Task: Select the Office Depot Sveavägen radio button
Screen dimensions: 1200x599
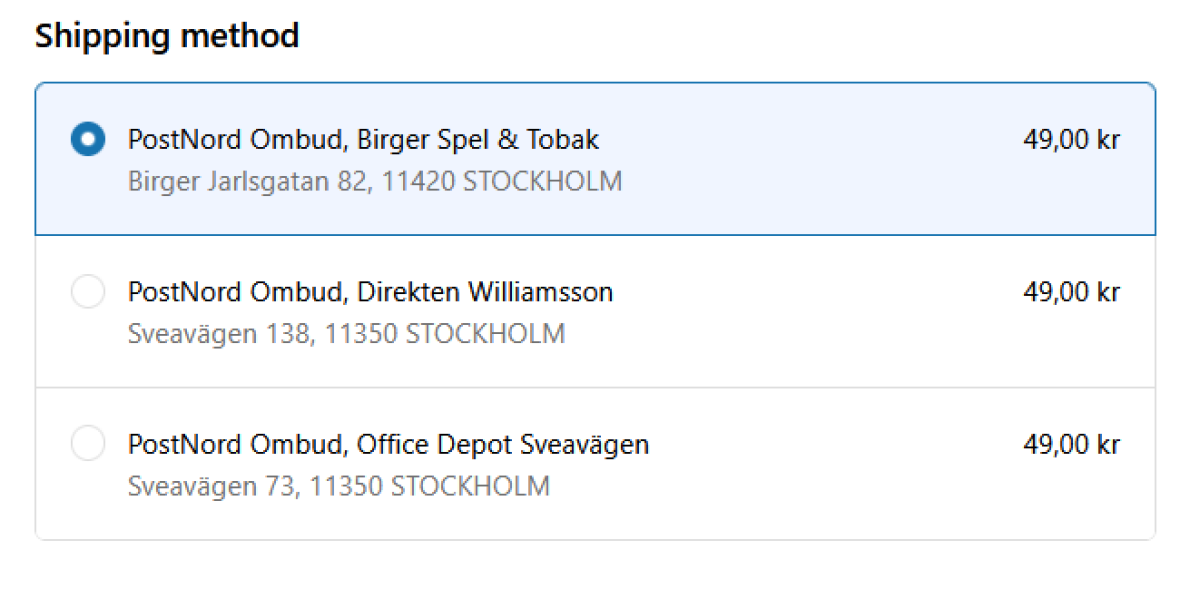Action: [x=88, y=444]
